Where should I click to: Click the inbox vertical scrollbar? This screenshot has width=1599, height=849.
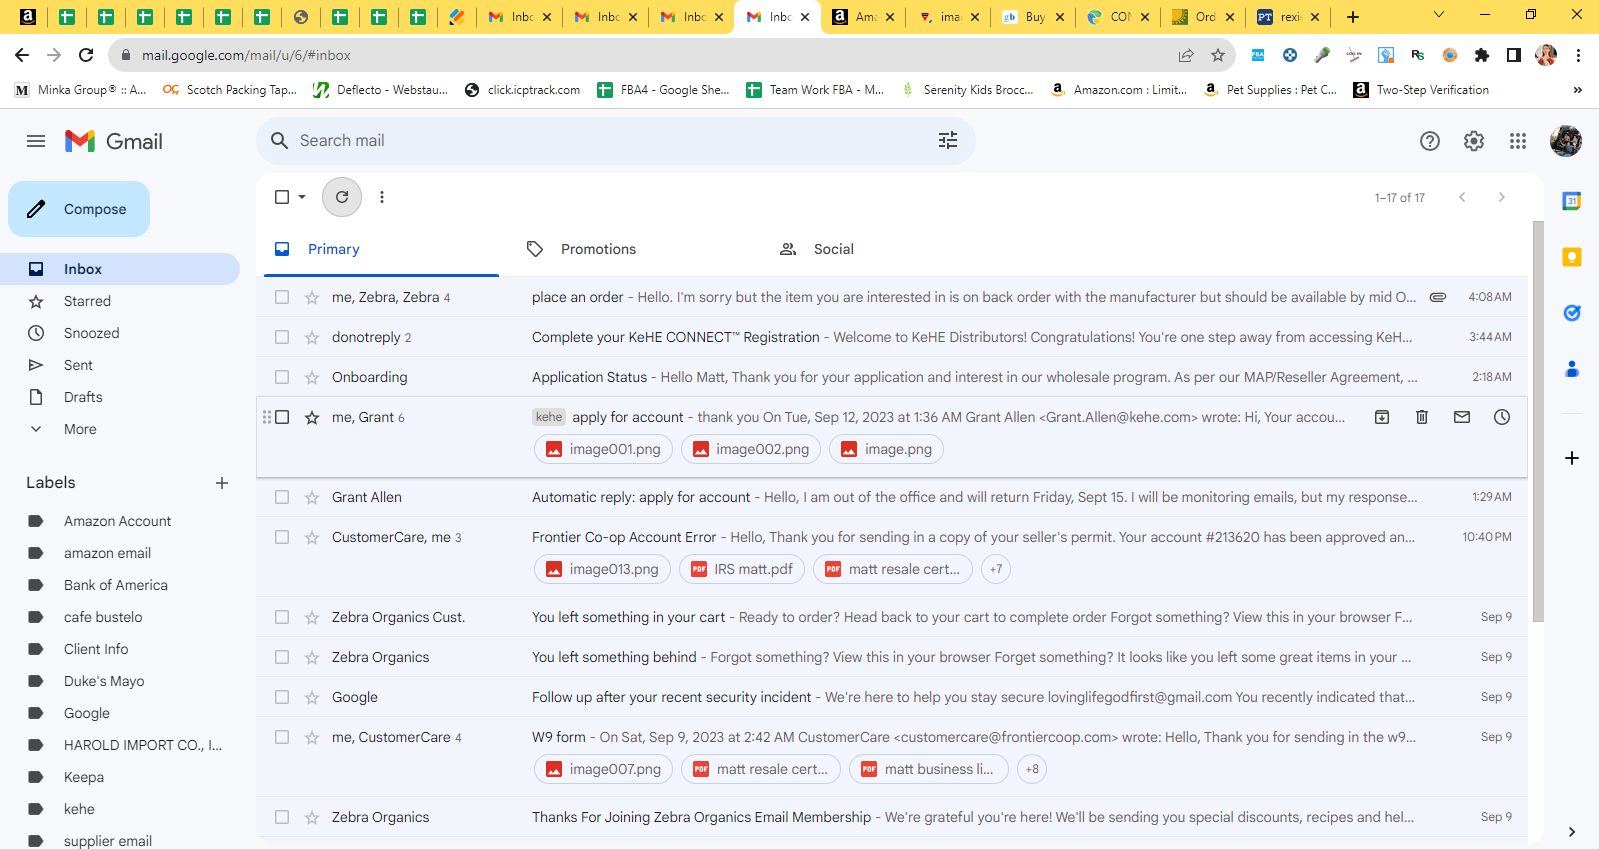click(x=1538, y=420)
